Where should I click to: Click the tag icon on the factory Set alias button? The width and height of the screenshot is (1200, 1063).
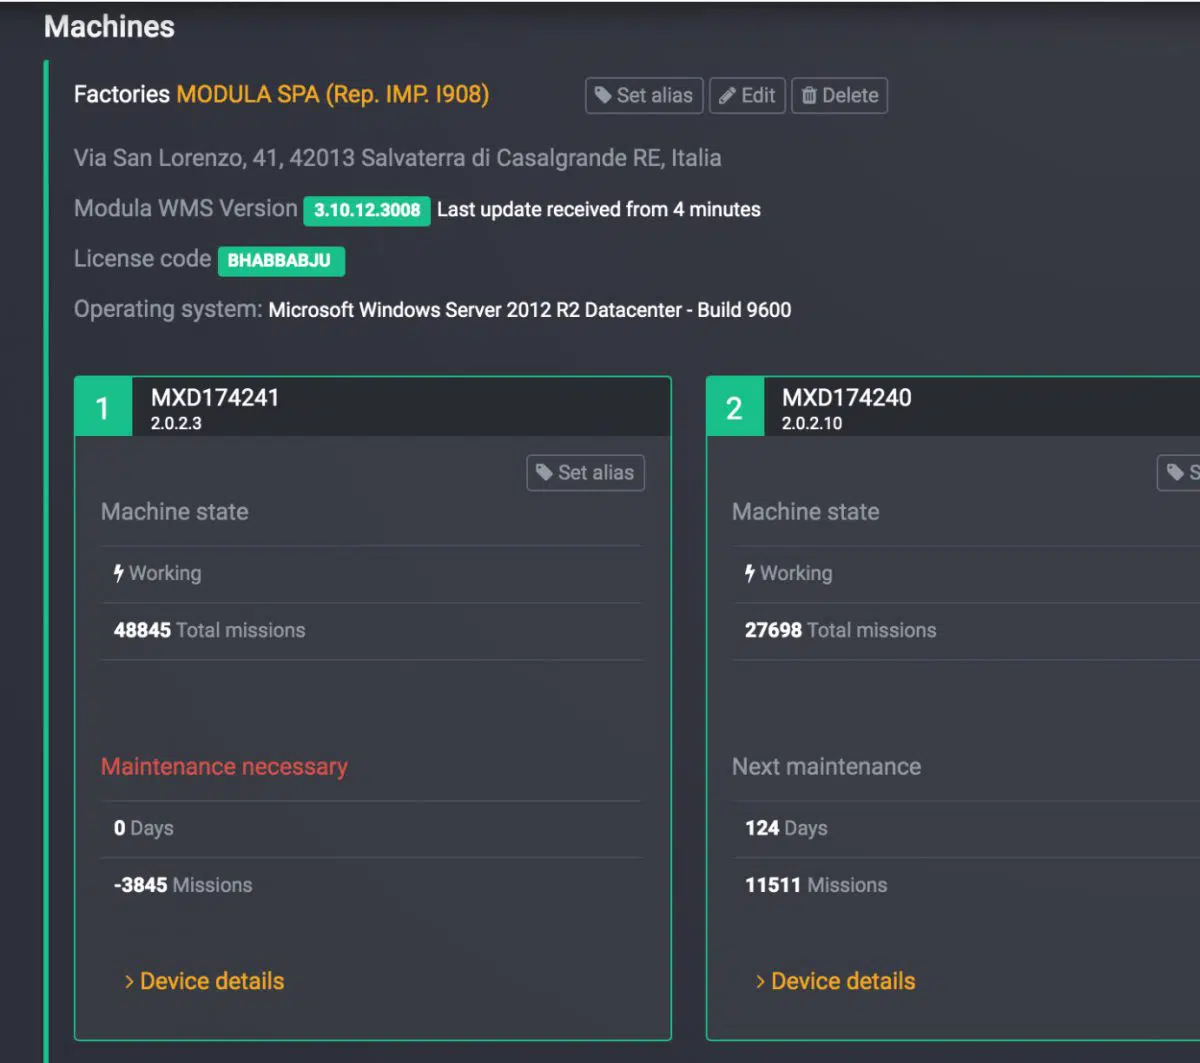[x=603, y=96]
